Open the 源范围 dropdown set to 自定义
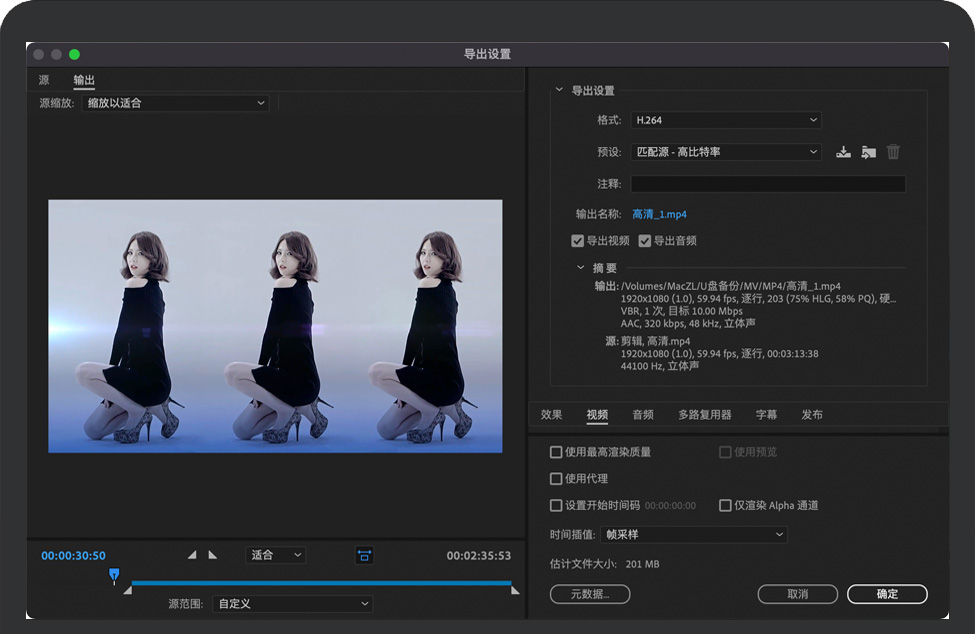This screenshot has width=975, height=634. pyautogui.click(x=292, y=604)
